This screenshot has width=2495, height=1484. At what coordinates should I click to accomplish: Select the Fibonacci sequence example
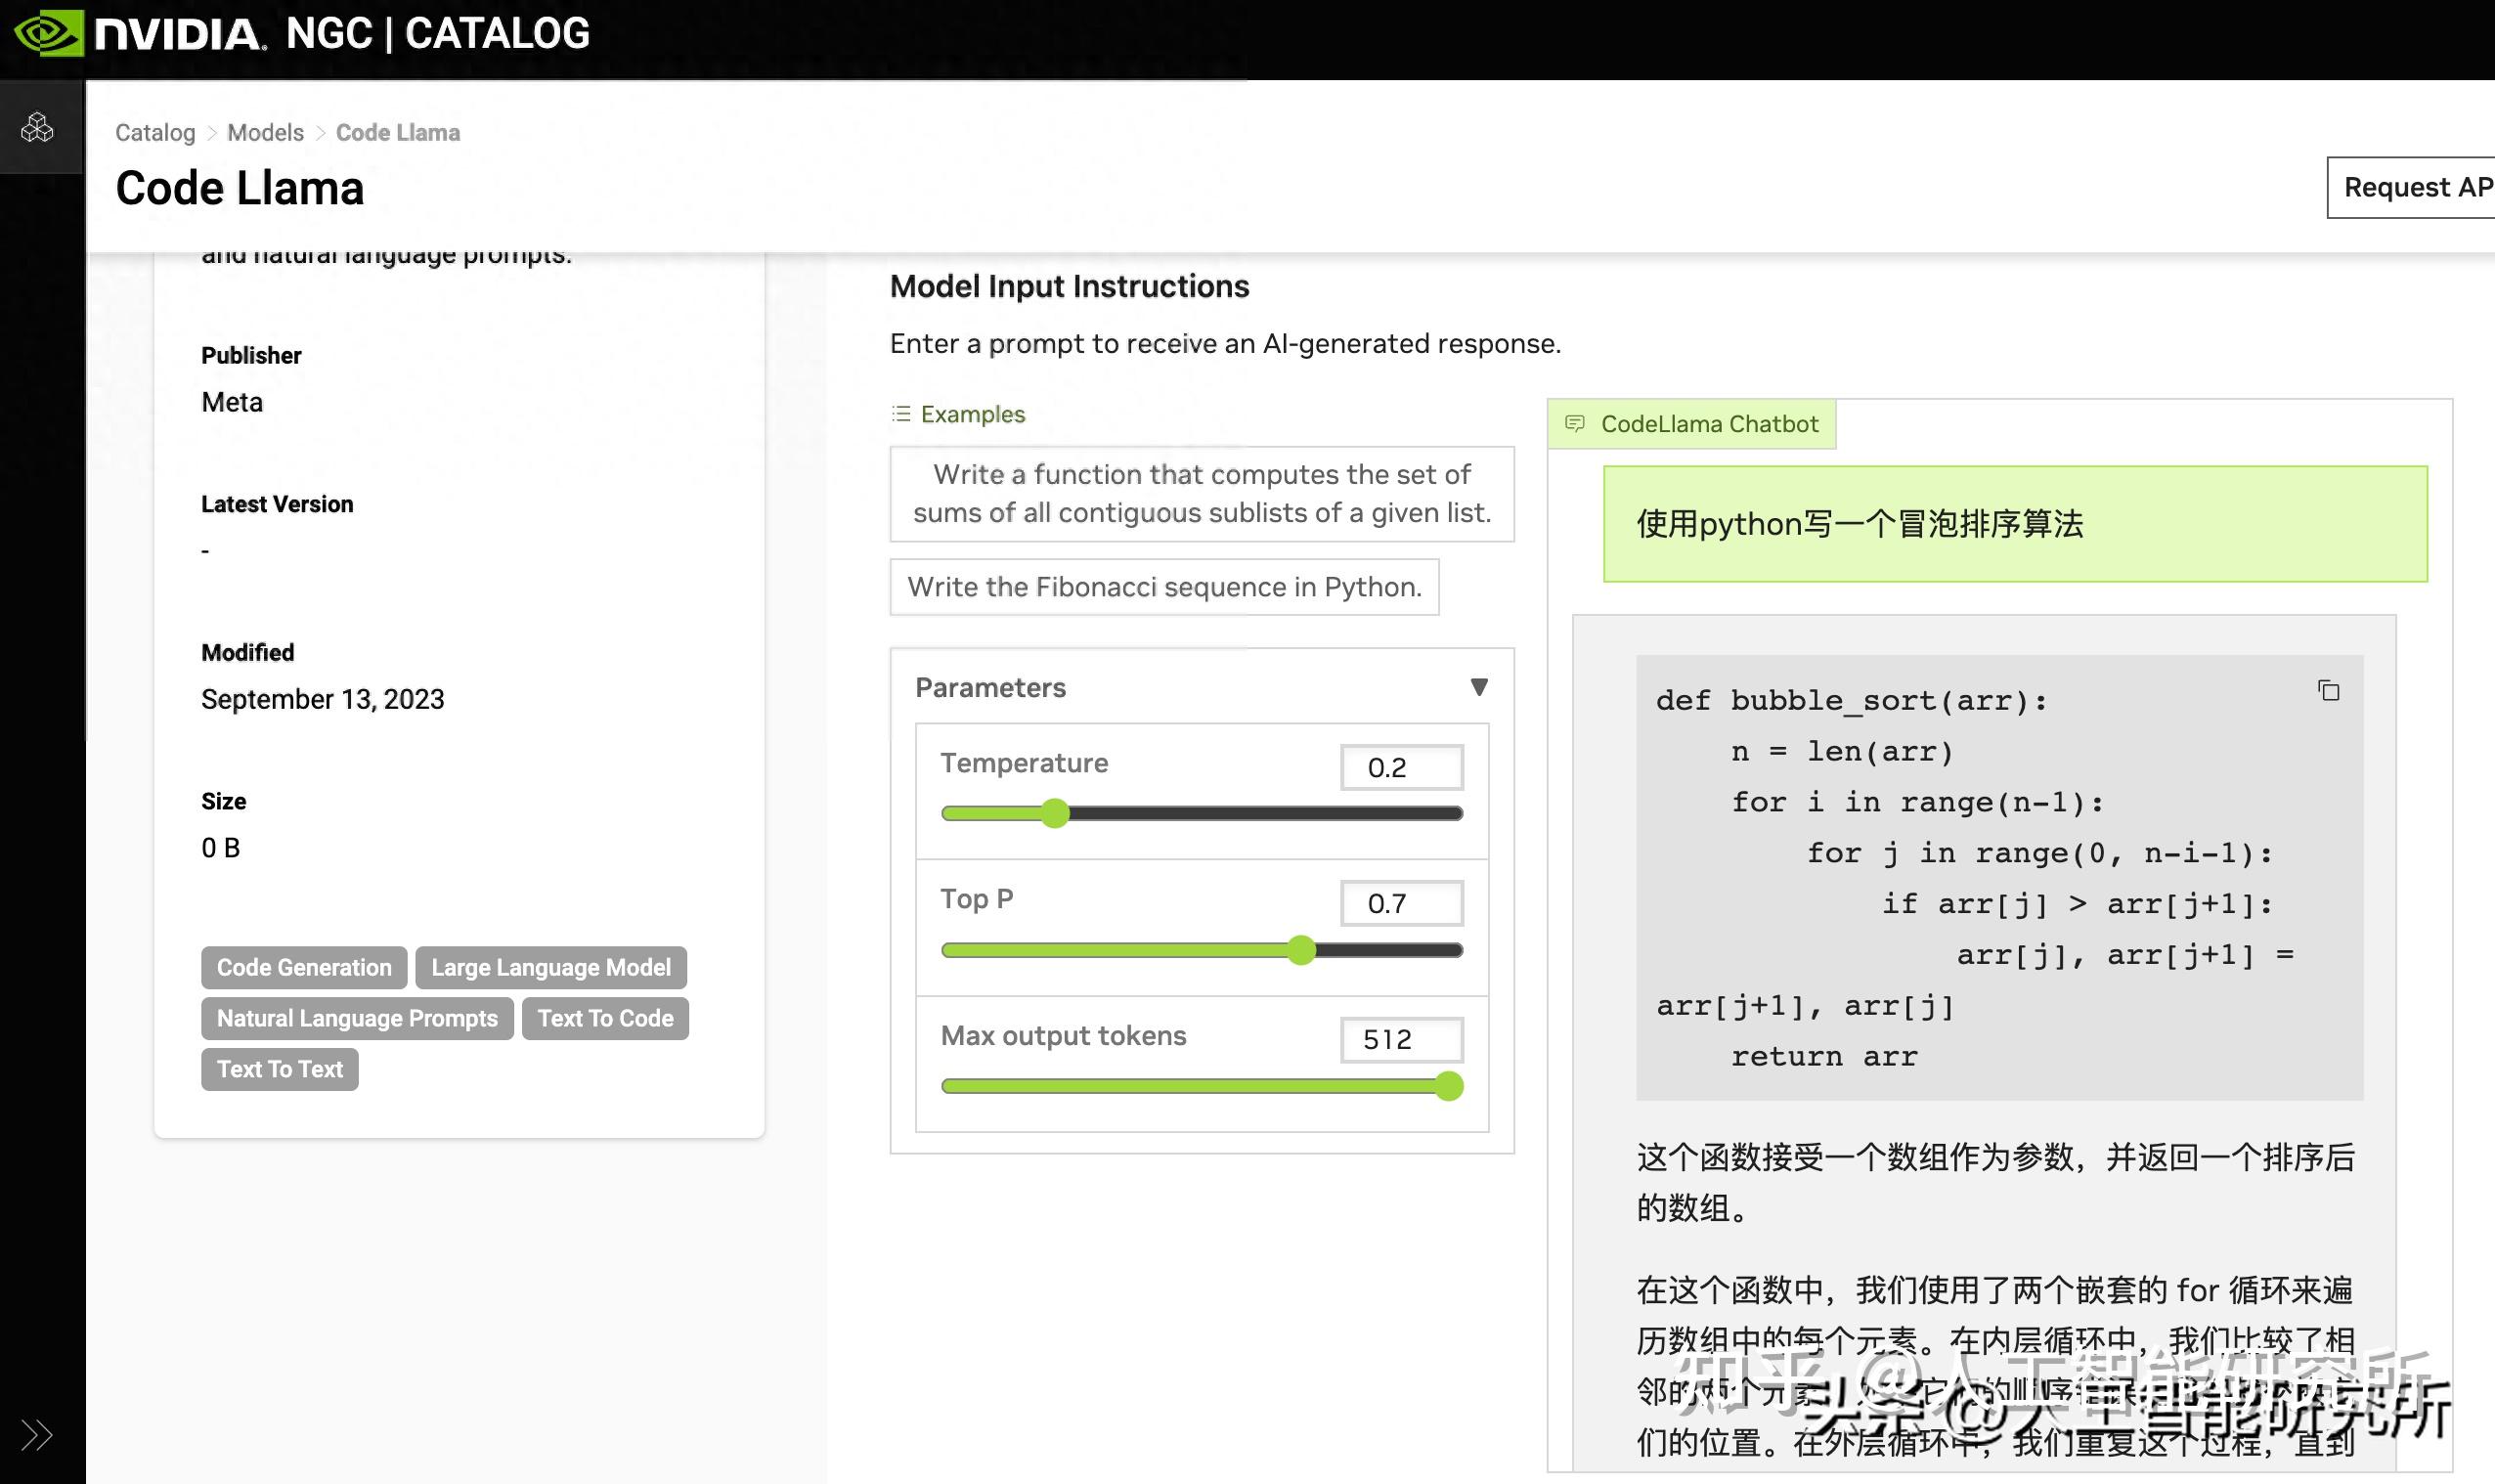pyautogui.click(x=1164, y=587)
